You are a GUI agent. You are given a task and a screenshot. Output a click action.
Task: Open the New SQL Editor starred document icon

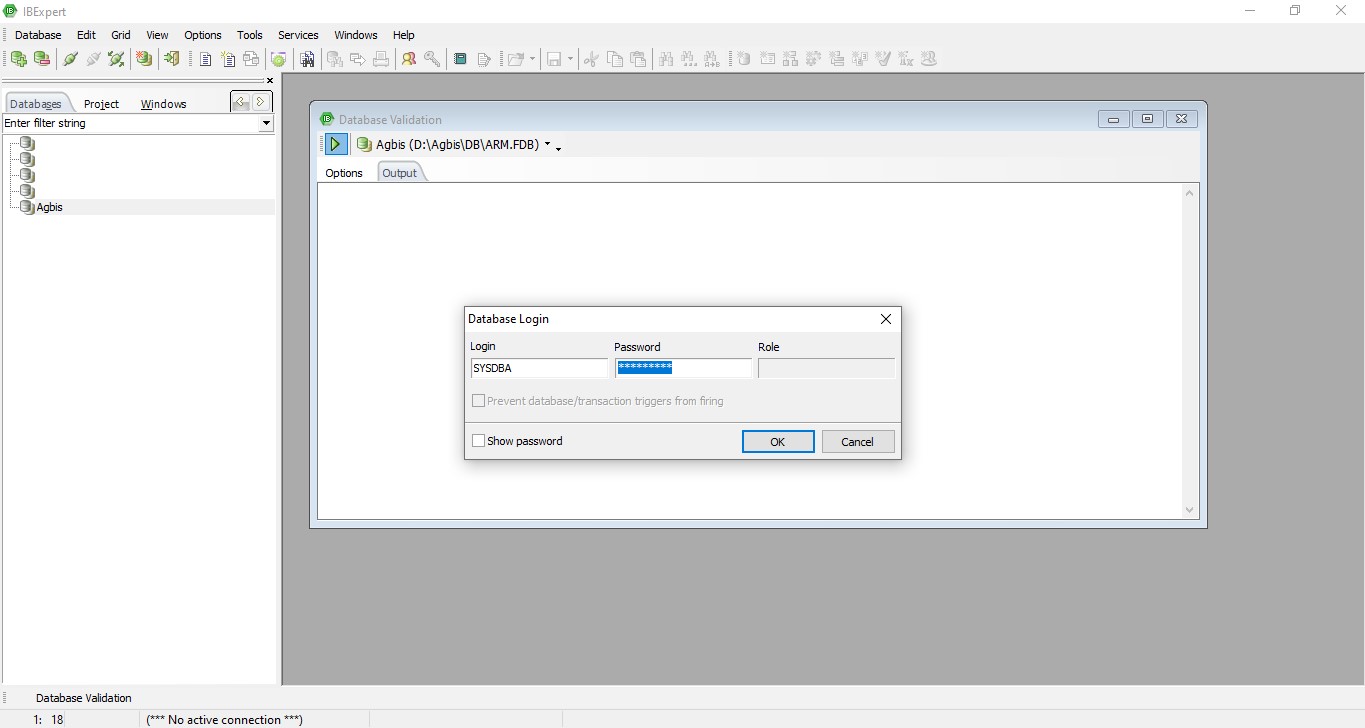tap(228, 59)
